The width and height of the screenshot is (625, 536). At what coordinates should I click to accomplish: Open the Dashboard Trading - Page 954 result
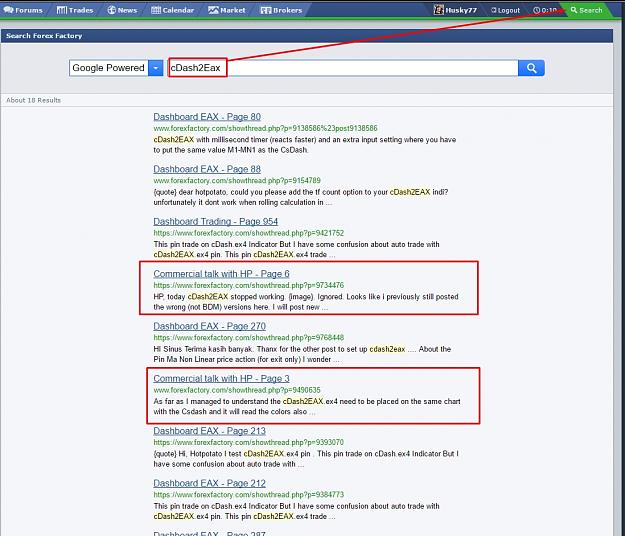216,221
